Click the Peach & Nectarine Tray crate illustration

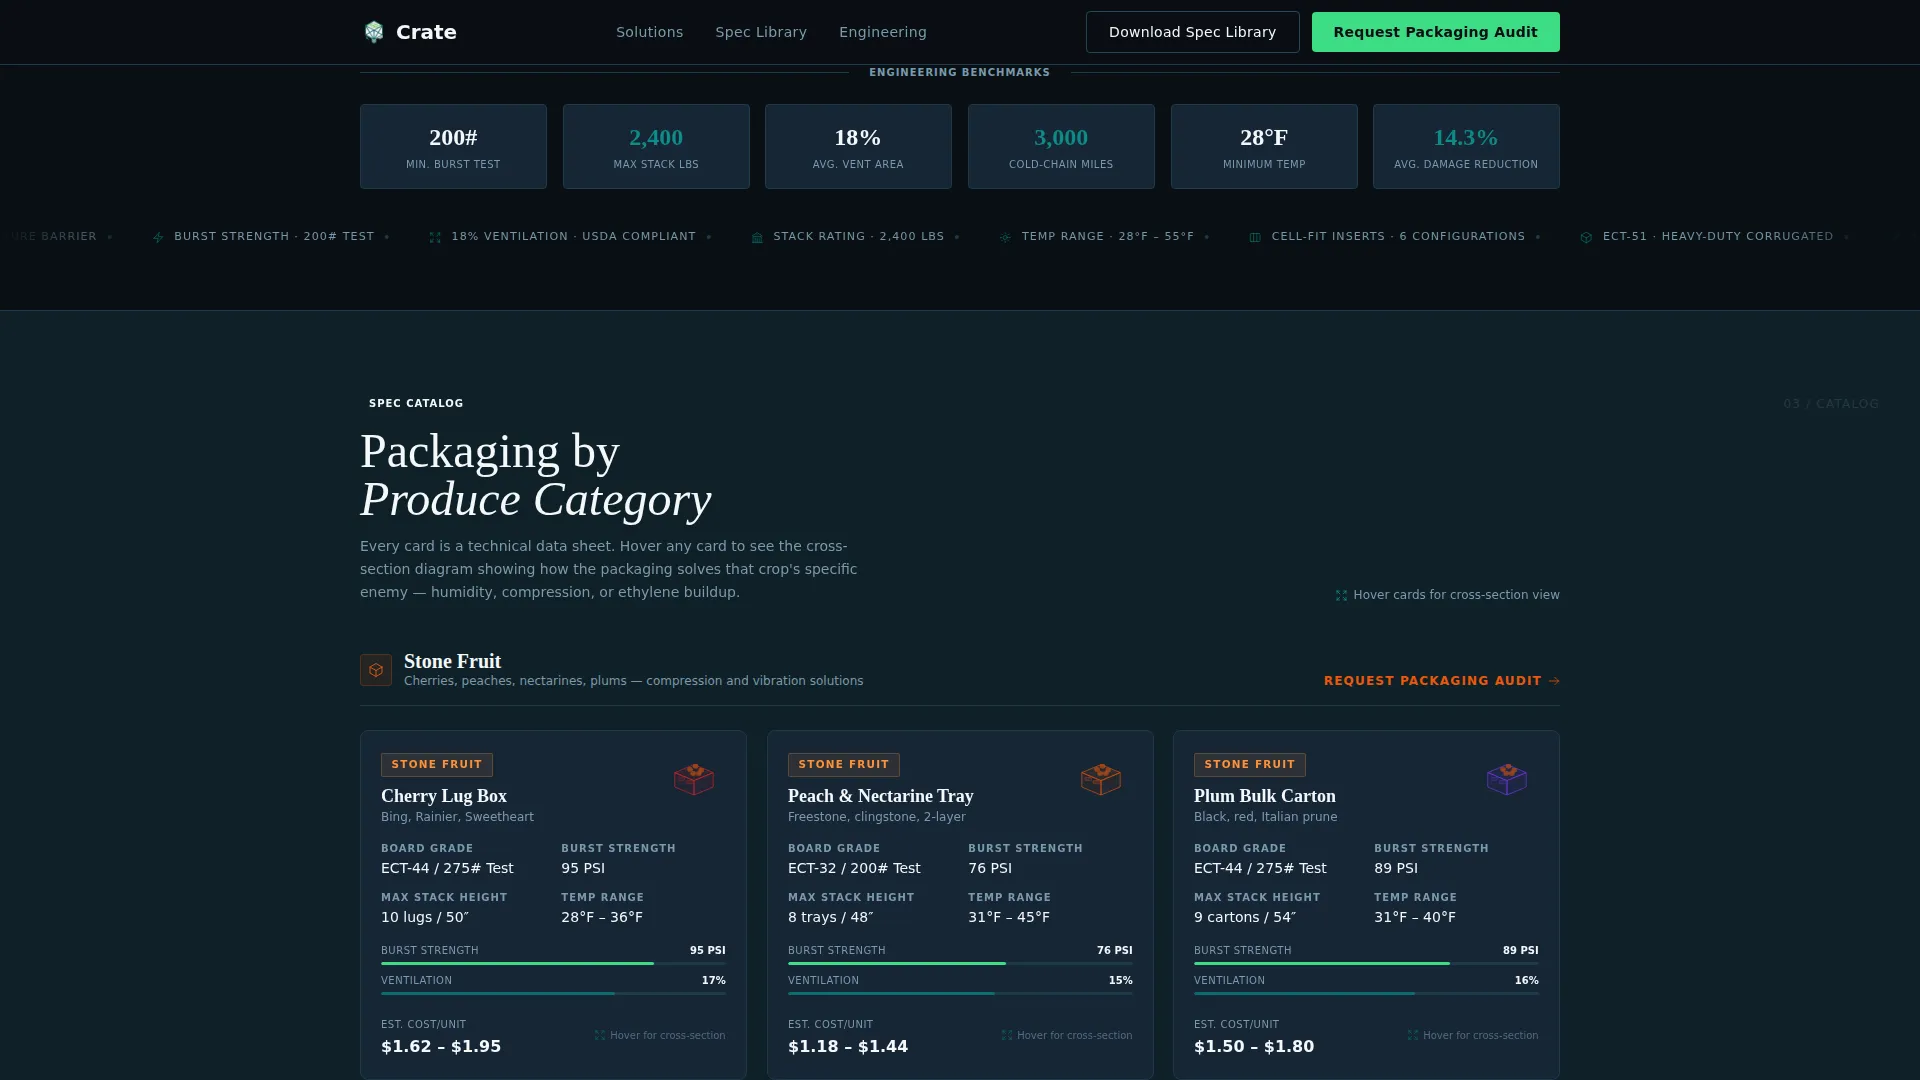coord(1101,779)
